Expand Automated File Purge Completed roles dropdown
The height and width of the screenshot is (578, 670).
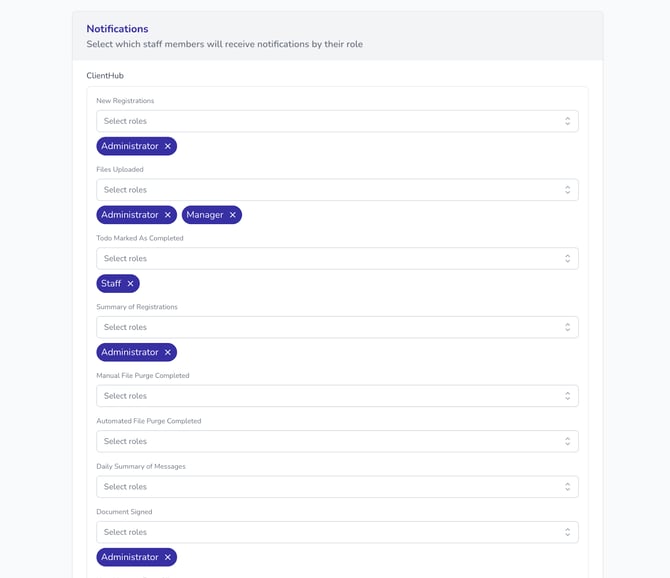(330, 441)
